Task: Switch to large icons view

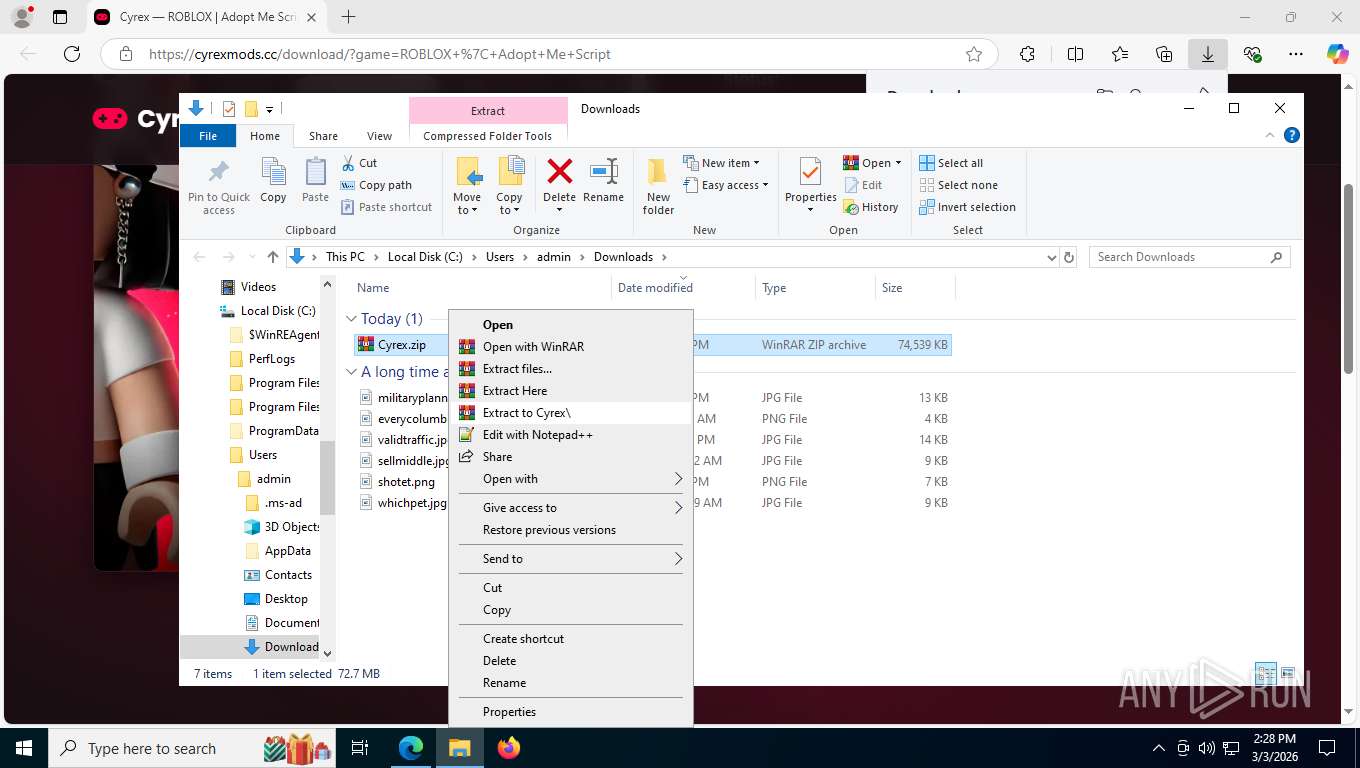Action: [x=1288, y=674]
